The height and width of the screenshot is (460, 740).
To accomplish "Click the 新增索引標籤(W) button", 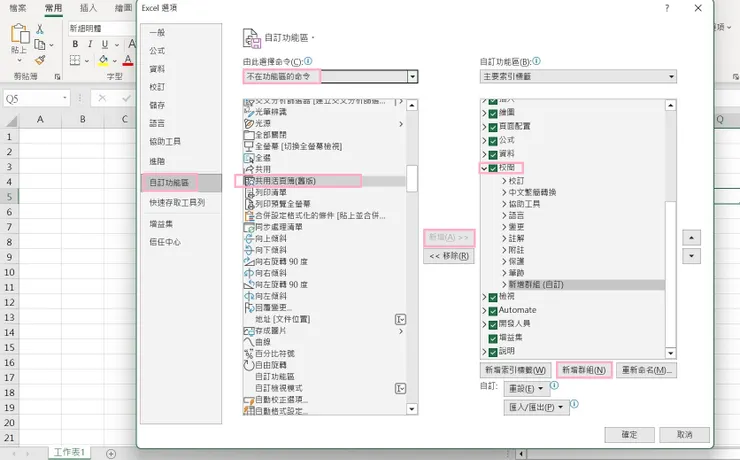I will tap(515, 370).
